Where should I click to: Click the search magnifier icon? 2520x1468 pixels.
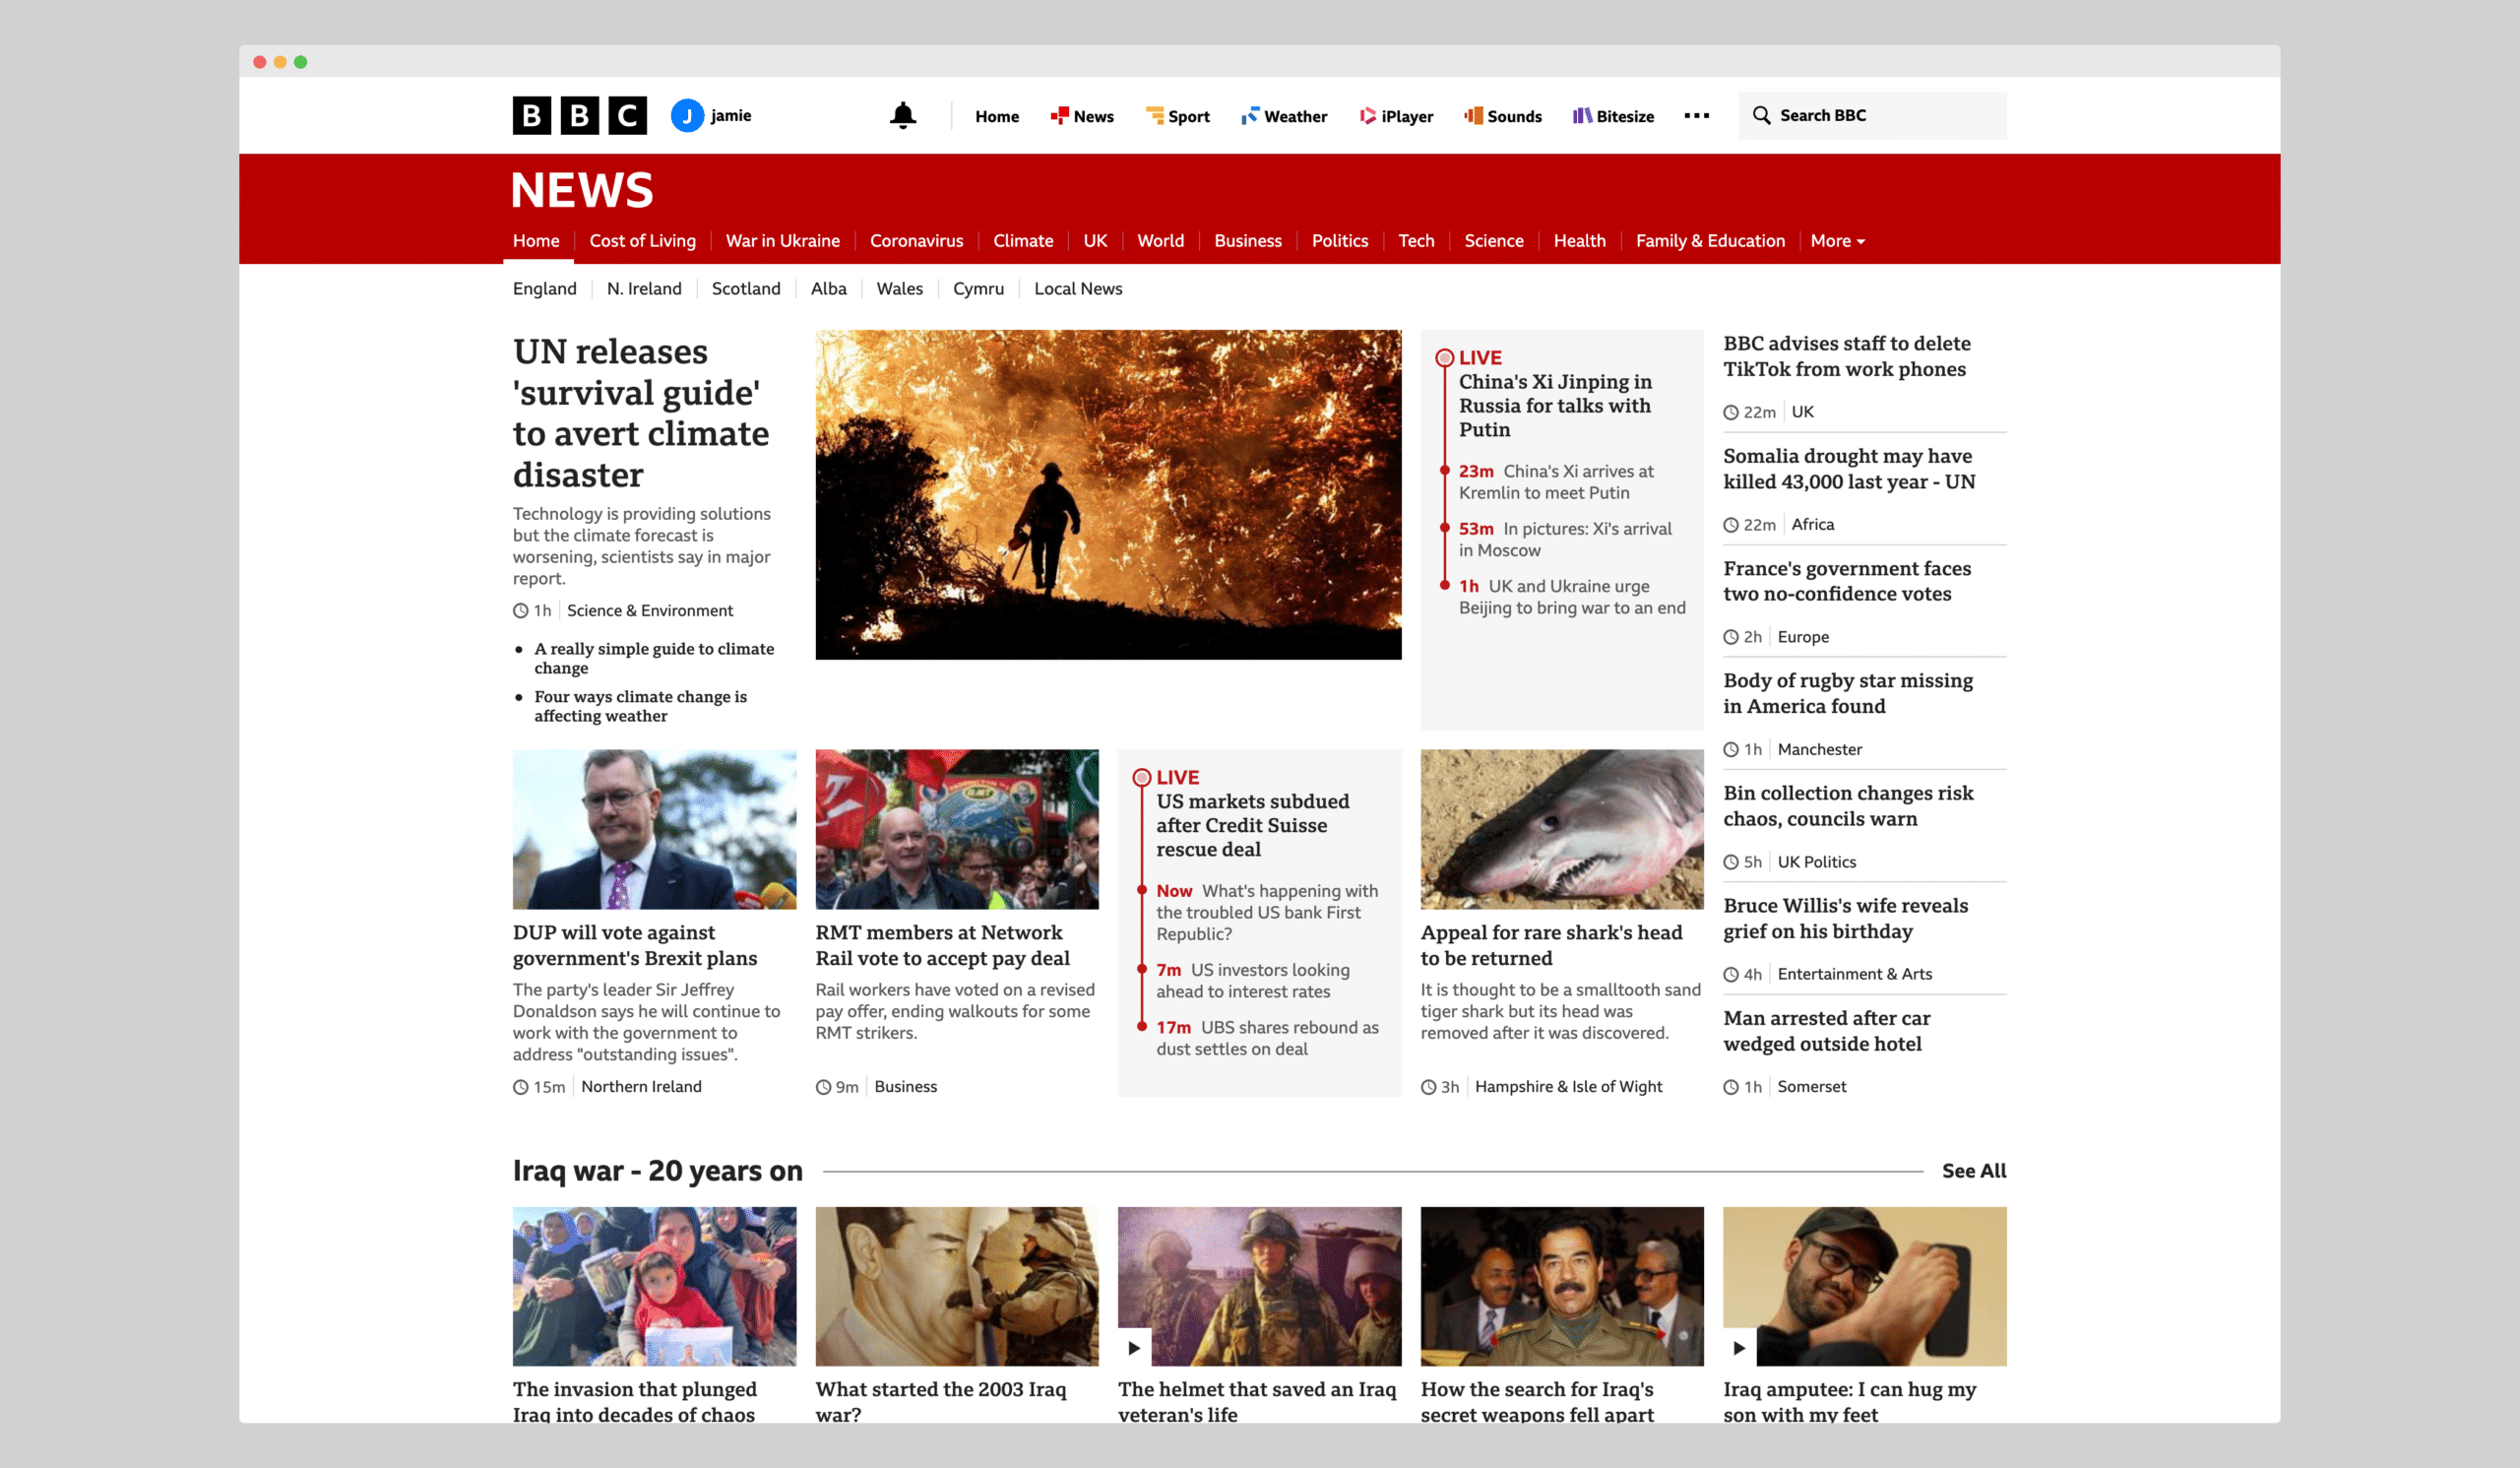click(1761, 115)
